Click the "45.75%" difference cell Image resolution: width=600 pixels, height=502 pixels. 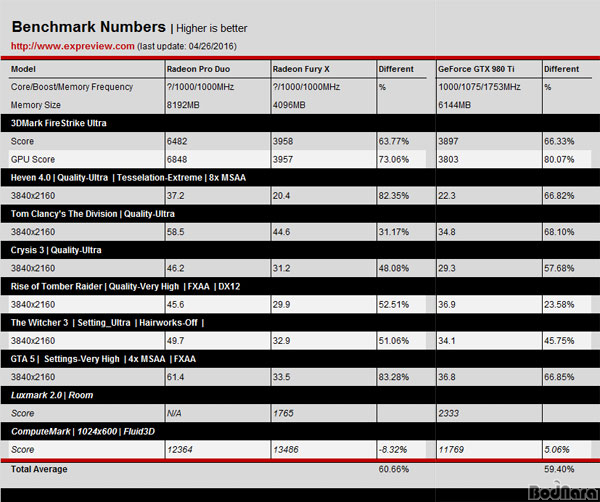[559, 341]
